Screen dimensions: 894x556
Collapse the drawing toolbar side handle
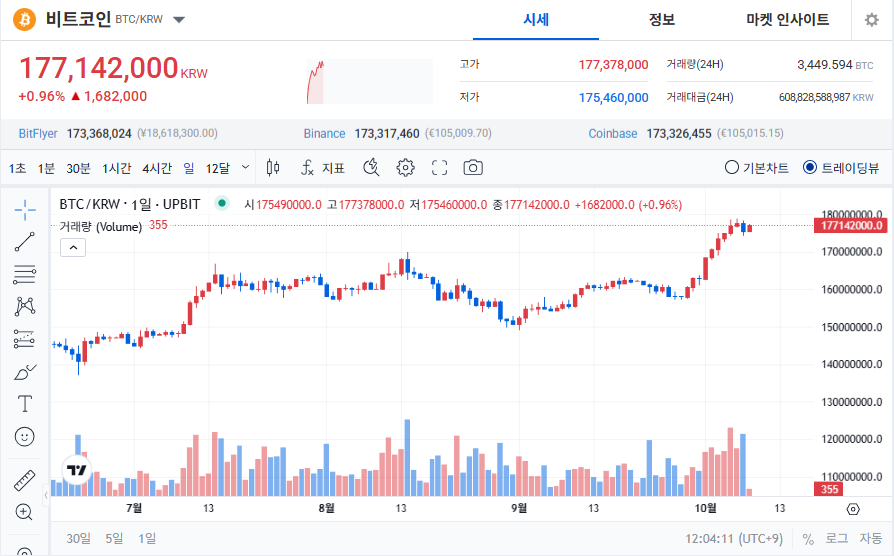[46, 496]
